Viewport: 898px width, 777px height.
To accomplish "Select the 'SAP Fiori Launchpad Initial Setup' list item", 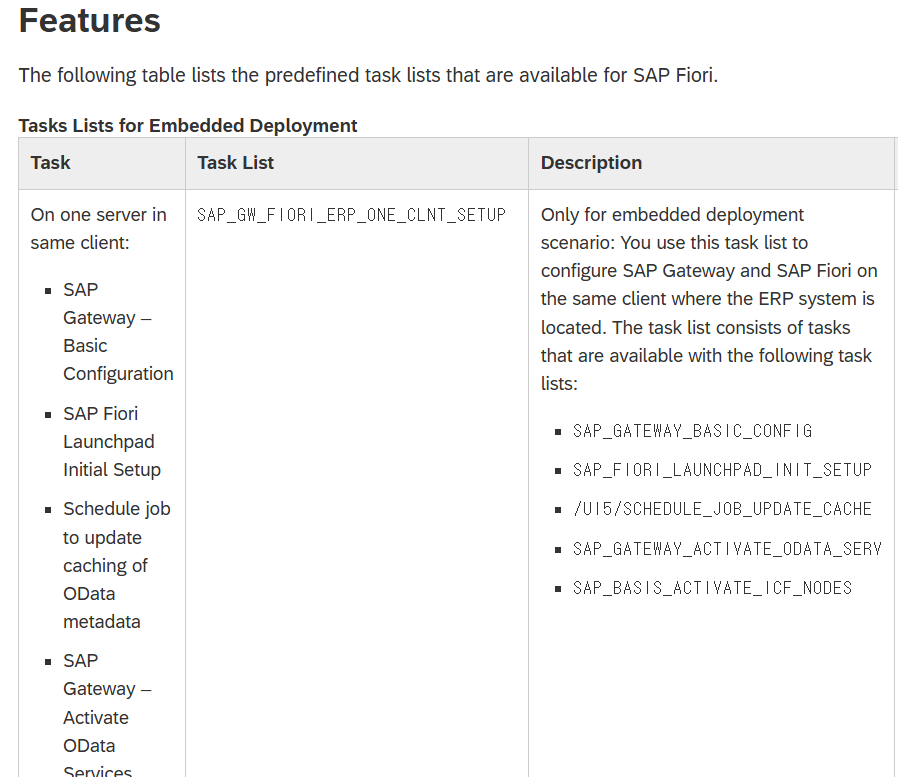I will 111,441.
